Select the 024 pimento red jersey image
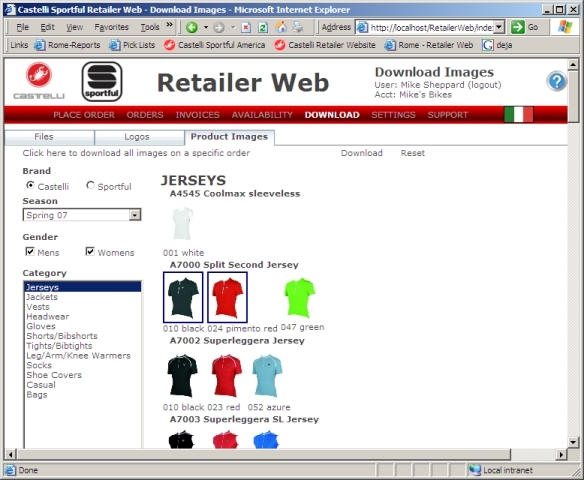Screen dimensions: 584x480 (x=227, y=298)
